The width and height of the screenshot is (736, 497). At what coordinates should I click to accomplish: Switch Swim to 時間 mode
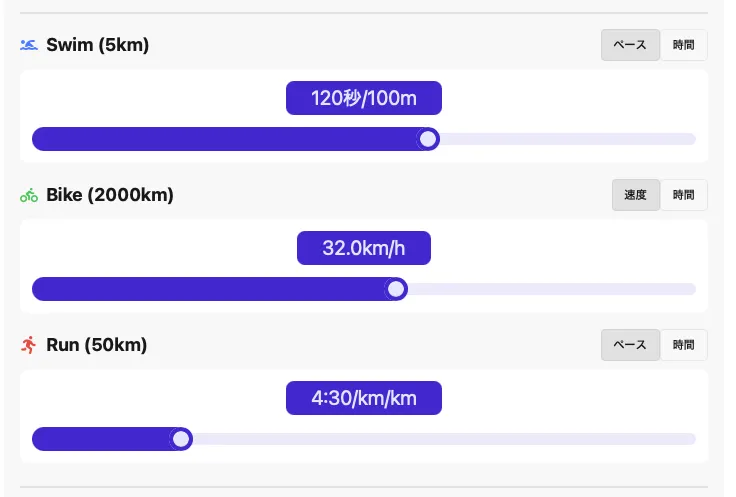684,45
